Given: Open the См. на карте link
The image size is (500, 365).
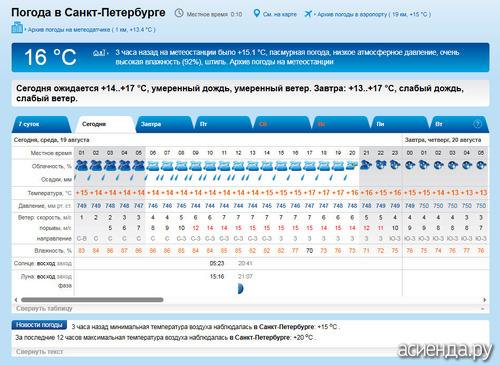Looking at the screenshot, I should point(280,14).
